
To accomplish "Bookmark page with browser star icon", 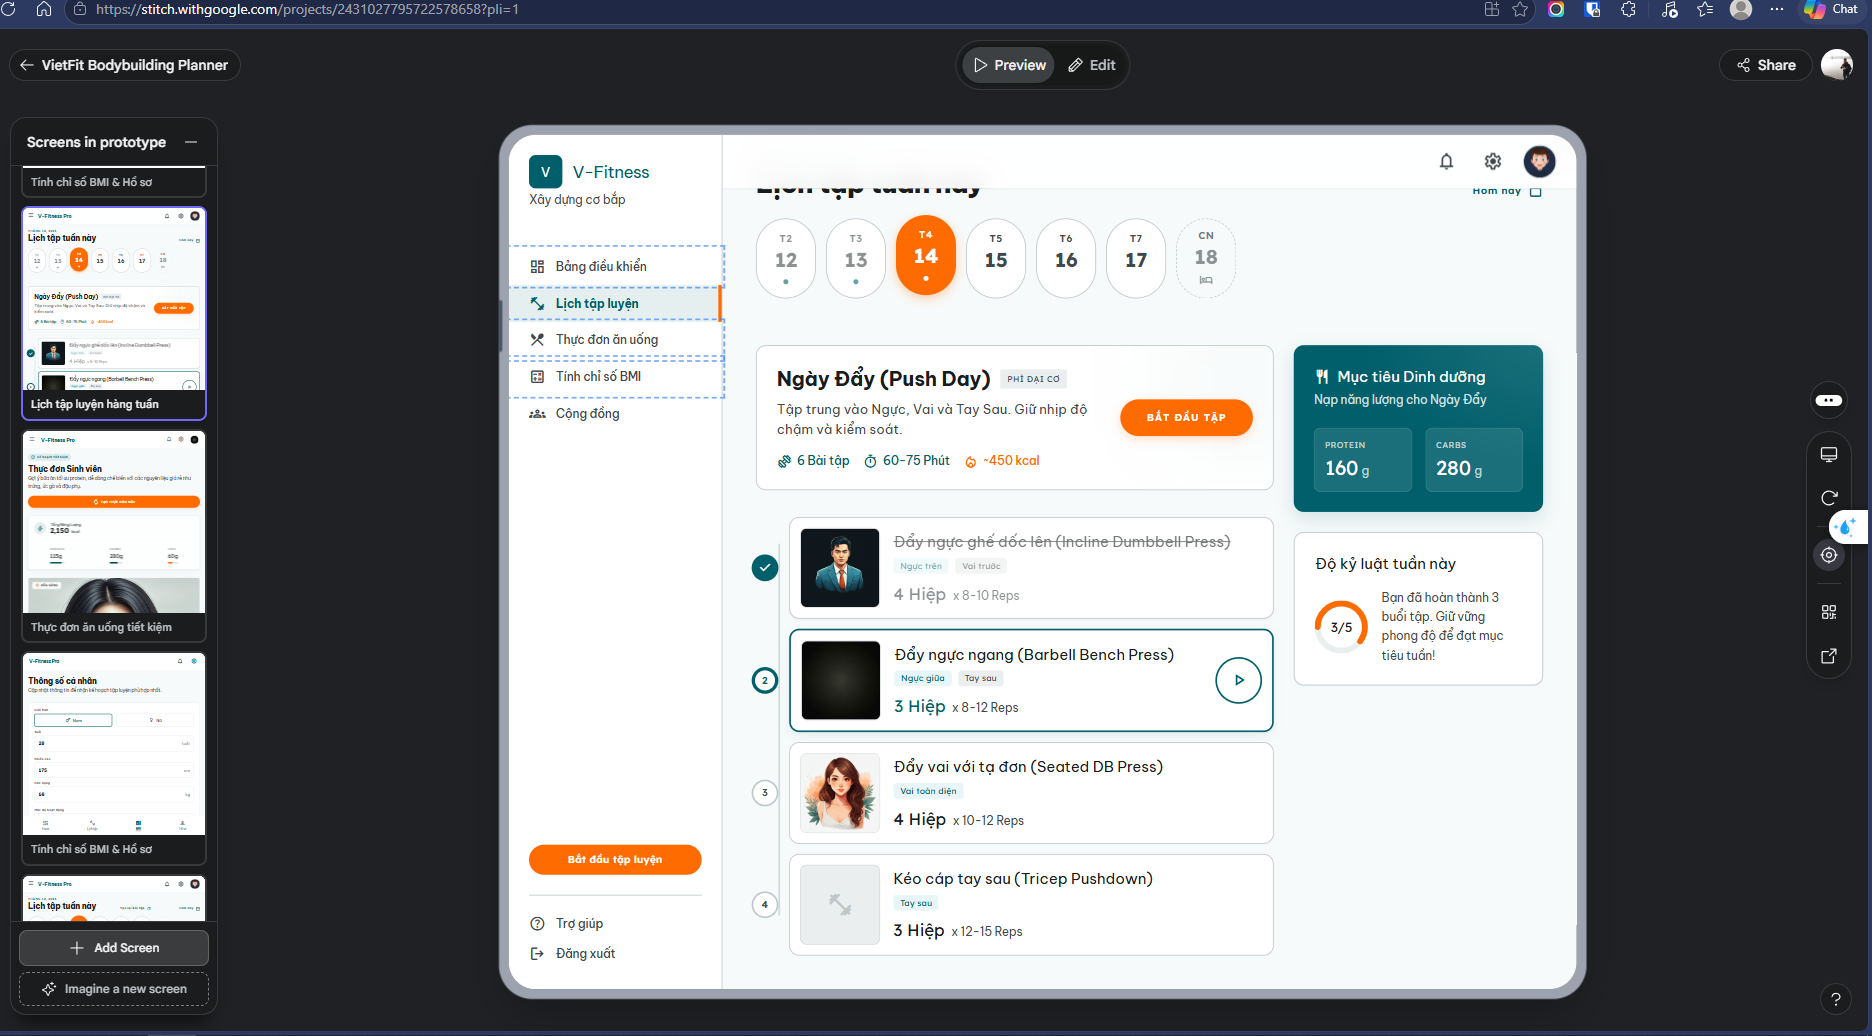I will [x=1520, y=9].
